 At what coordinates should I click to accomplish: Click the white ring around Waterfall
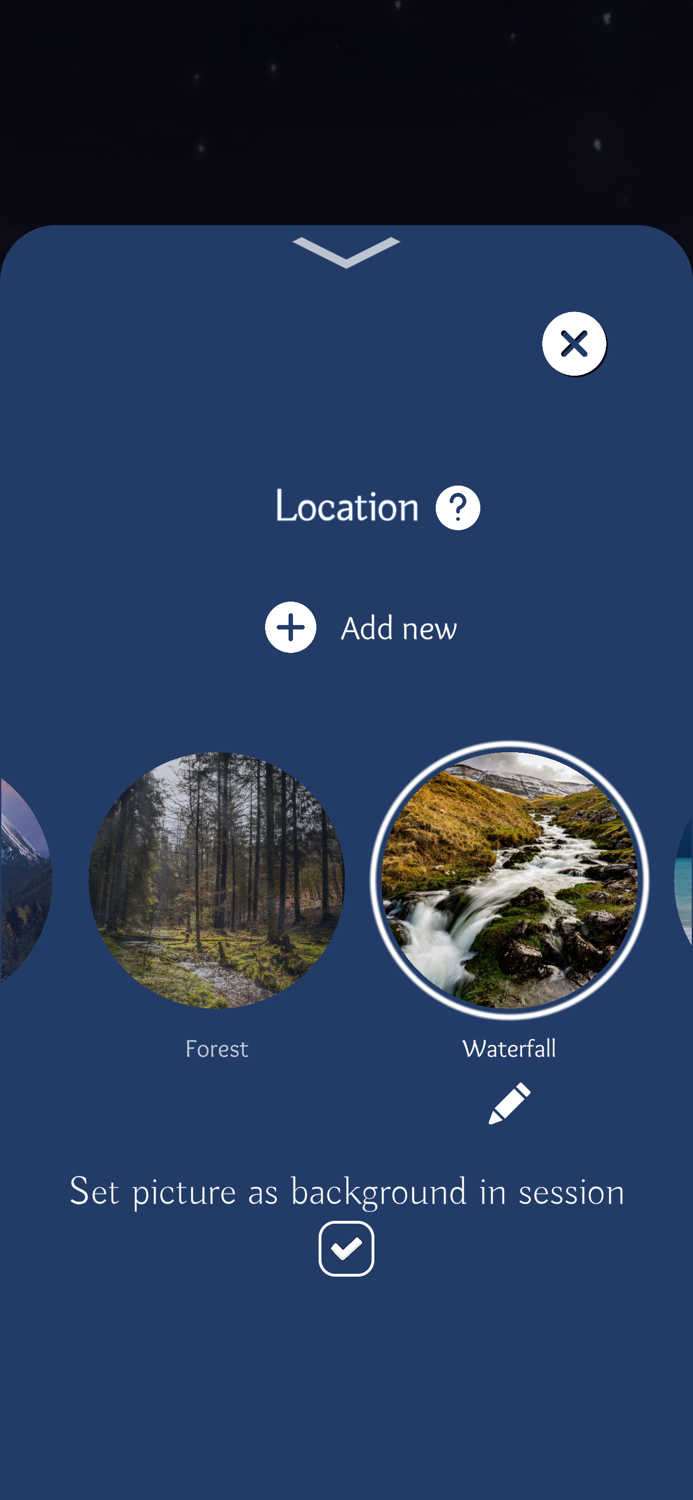tap(509, 745)
